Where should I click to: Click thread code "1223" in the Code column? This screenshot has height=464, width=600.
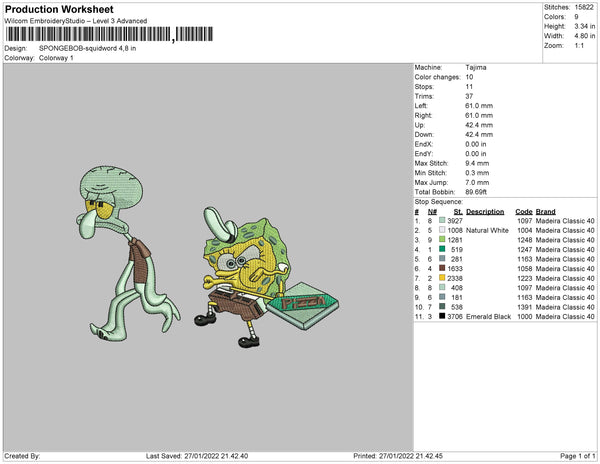pyautogui.click(x=525, y=278)
